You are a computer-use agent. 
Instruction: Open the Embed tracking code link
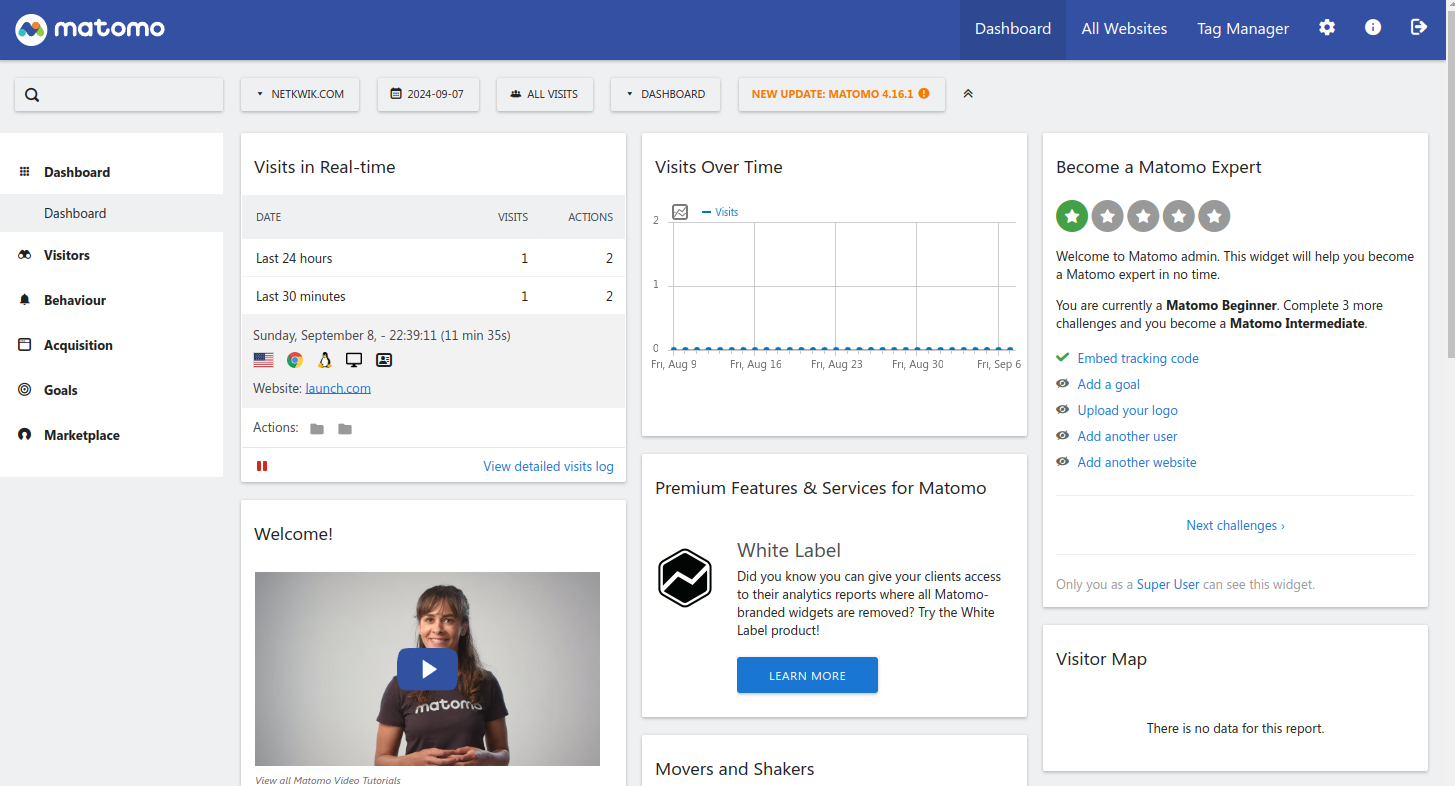click(1138, 358)
